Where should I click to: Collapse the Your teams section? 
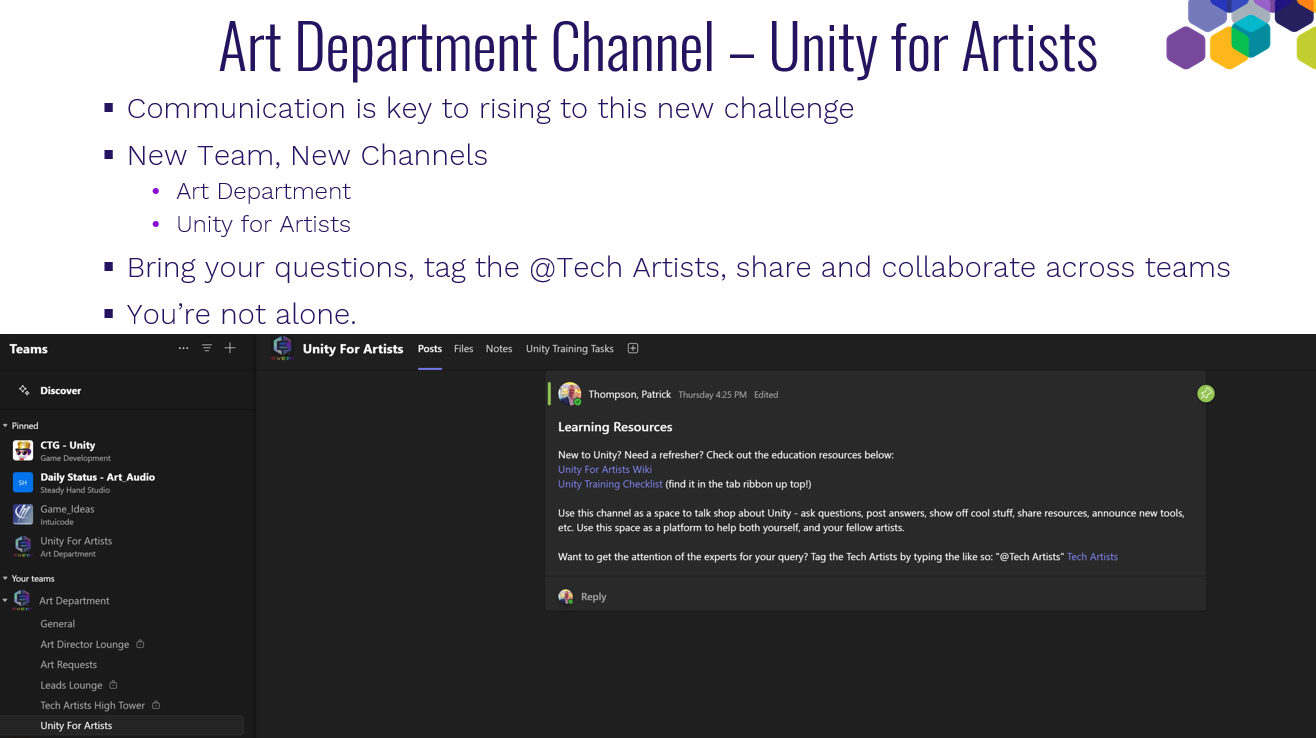5,579
